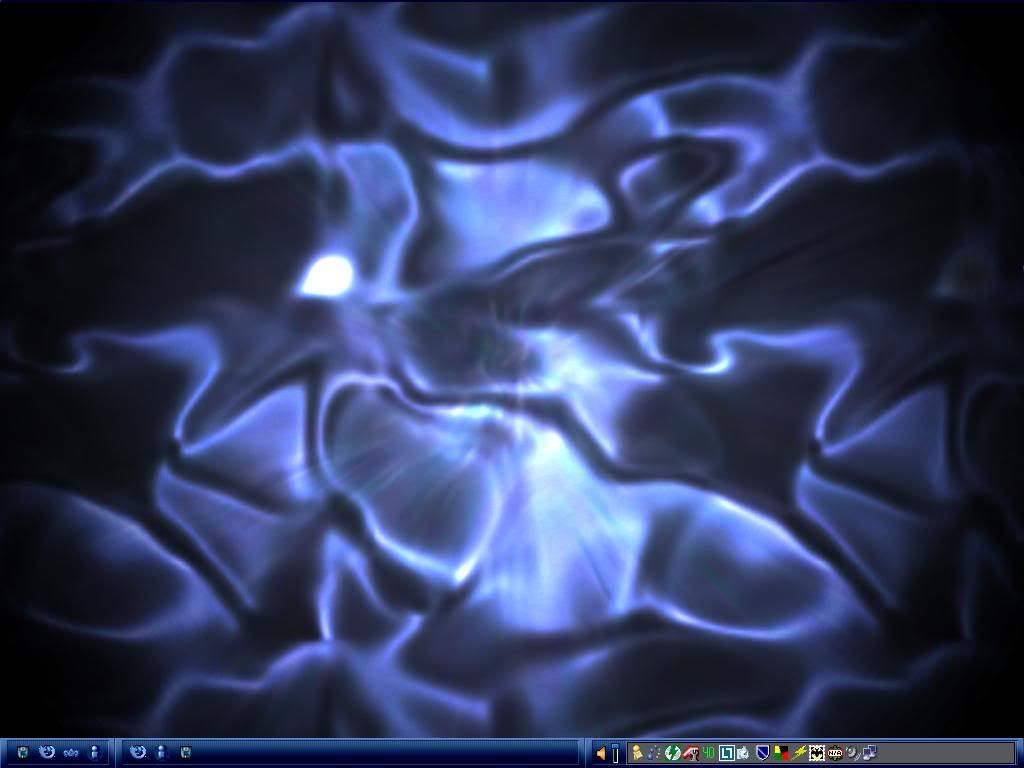Click the green 40 temperature tray indicator
Screen dimensions: 1024x768
(x=708, y=752)
